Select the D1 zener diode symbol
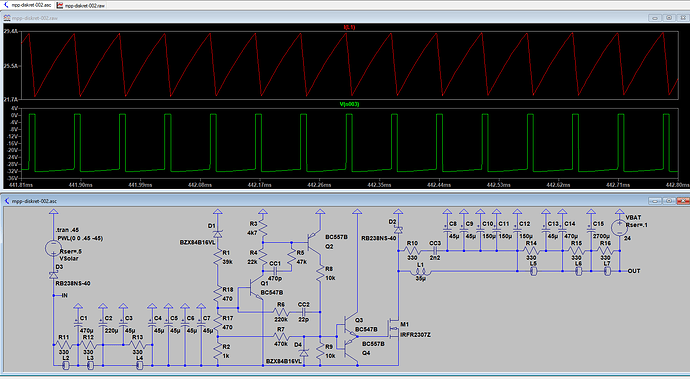Image resolution: width=690 pixels, height=379 pixels. (x=217, y=234)
